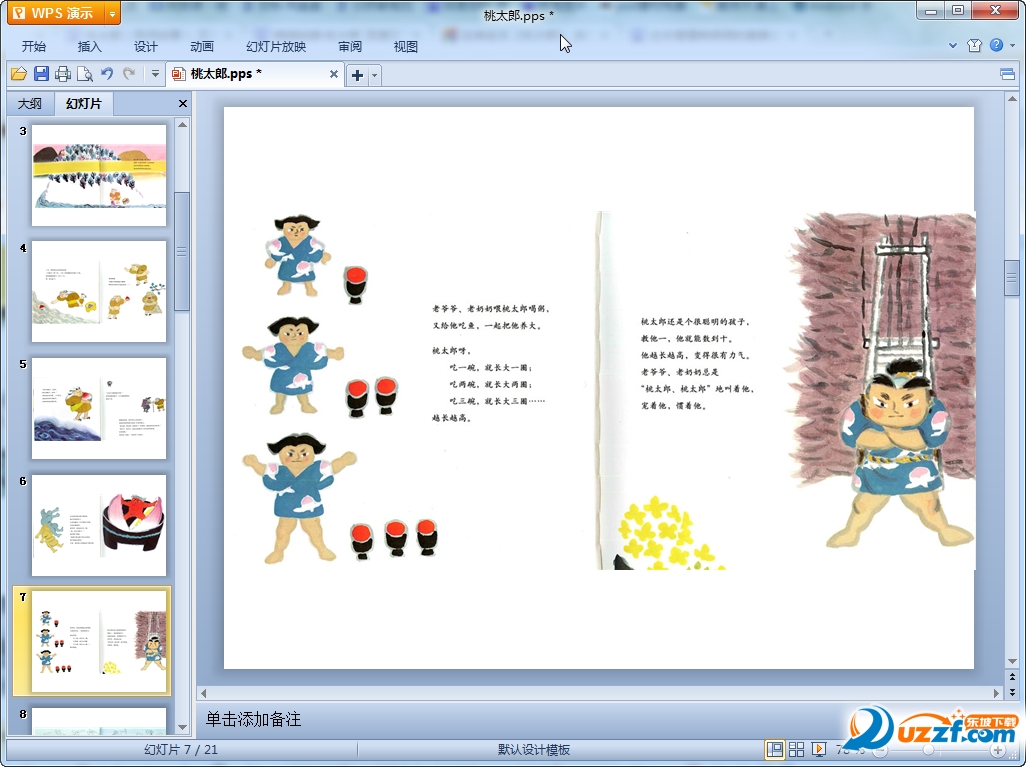Screen dimensions: 1026x767
Task: Click the thumbnail pane scrollbar up arrow
Action: [x=183, y=124]
